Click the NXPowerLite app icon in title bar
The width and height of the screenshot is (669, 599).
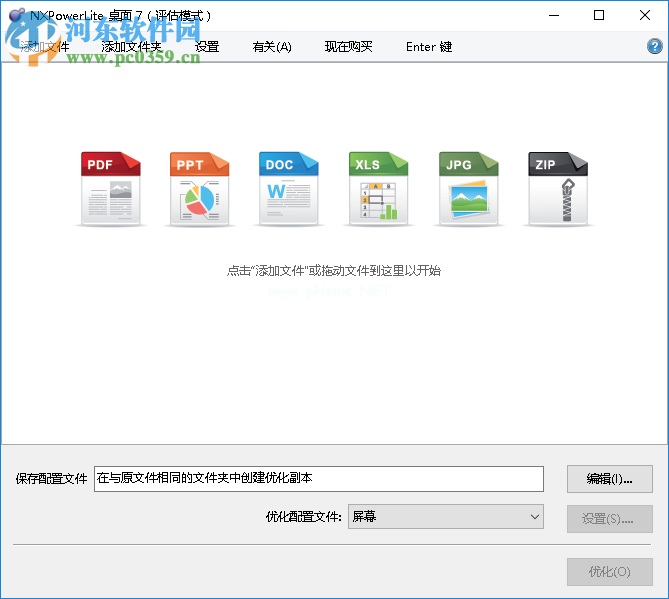[x=17, y=15]
